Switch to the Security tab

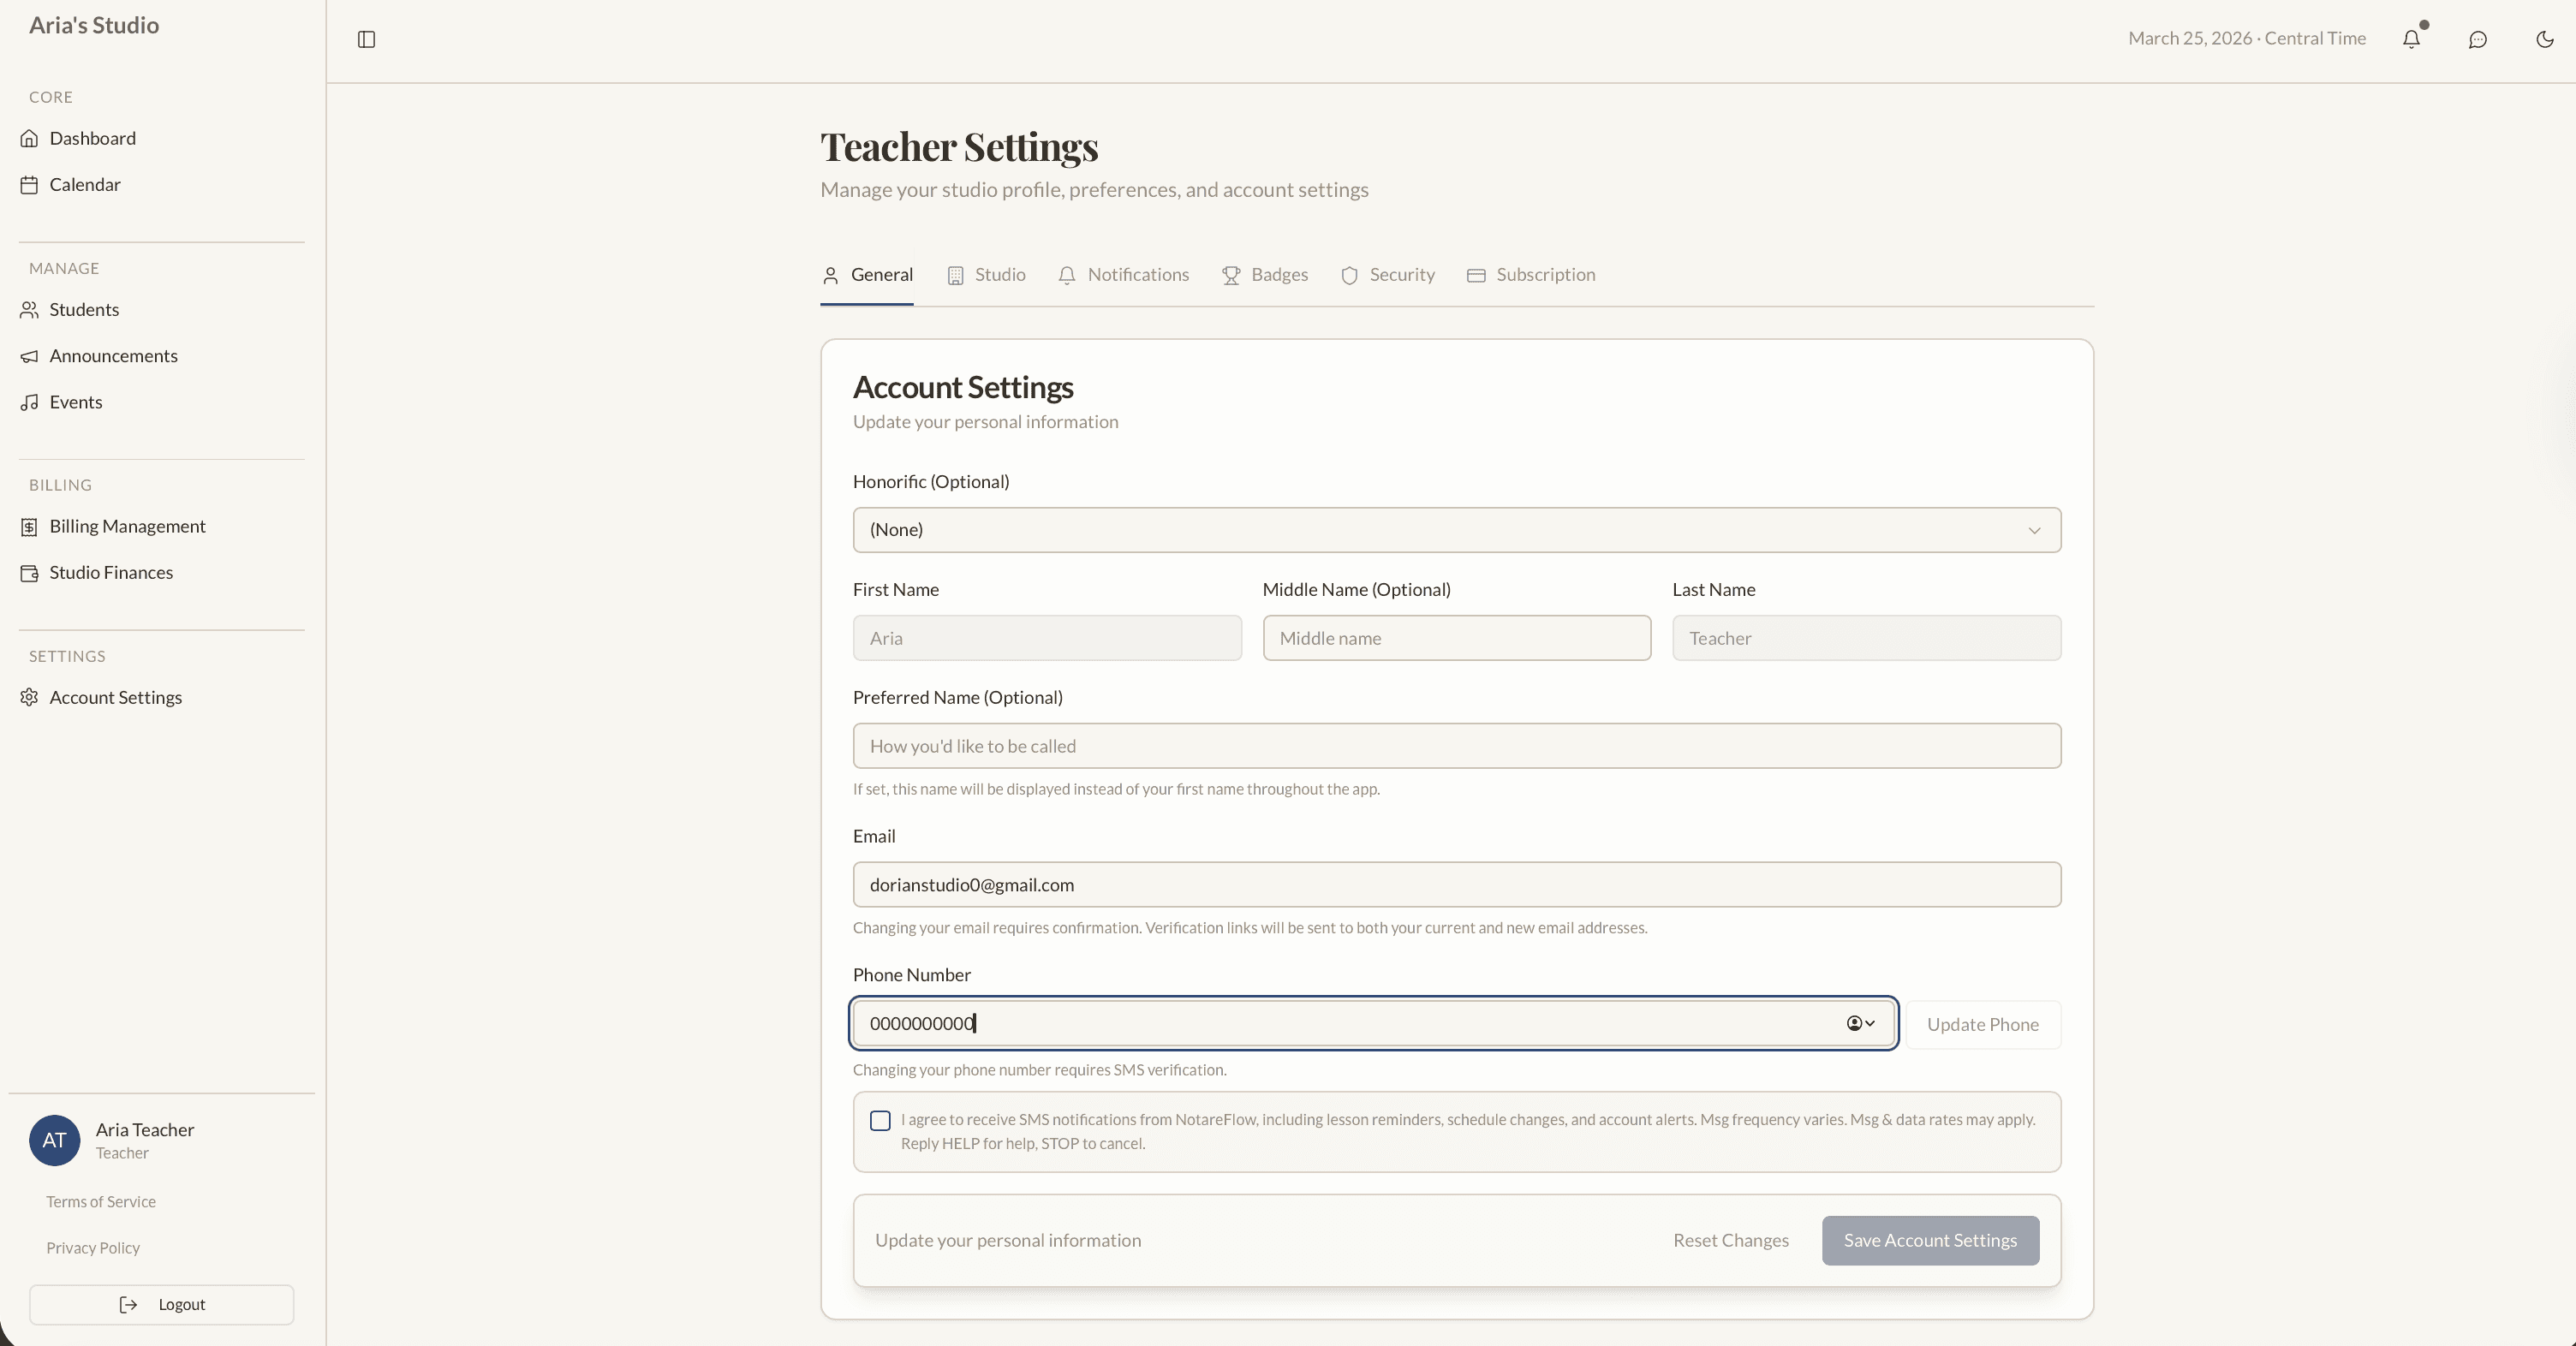tap(1387, 275)
